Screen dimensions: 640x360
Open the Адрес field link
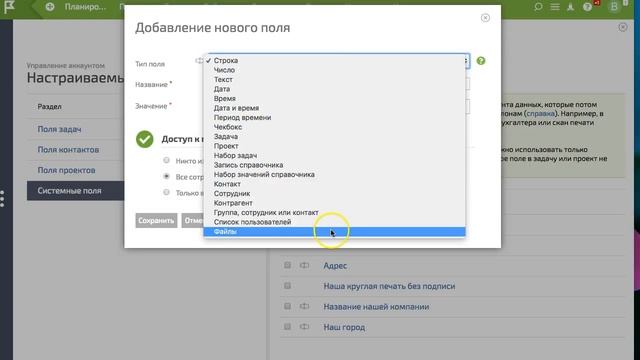(x=335, y=266)
